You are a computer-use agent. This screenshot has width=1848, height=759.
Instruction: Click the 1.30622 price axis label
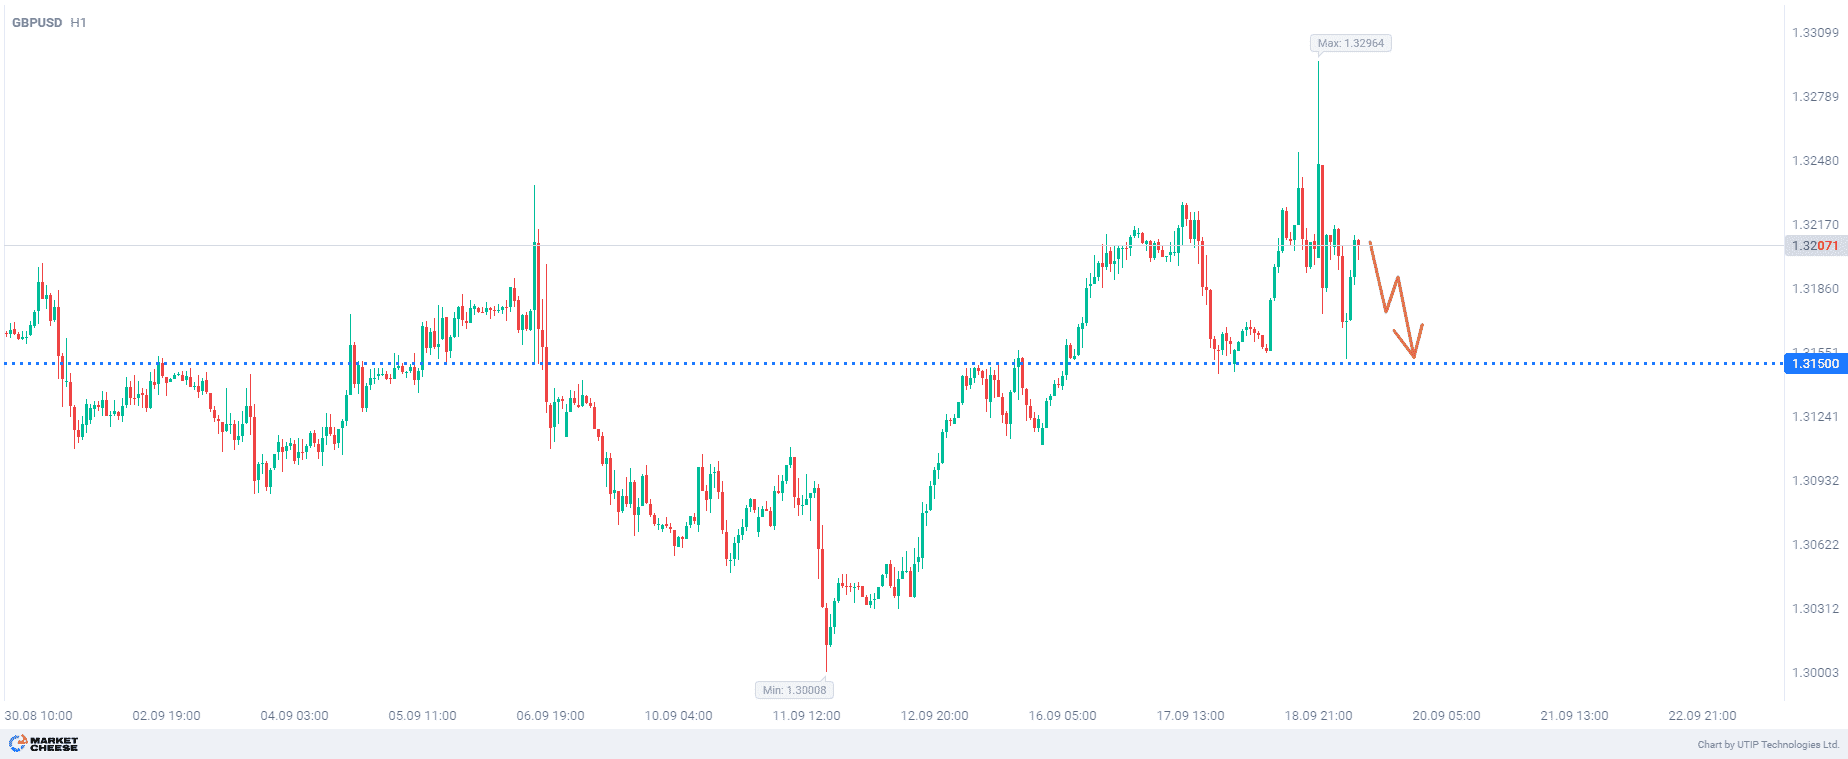(1815, 545)
